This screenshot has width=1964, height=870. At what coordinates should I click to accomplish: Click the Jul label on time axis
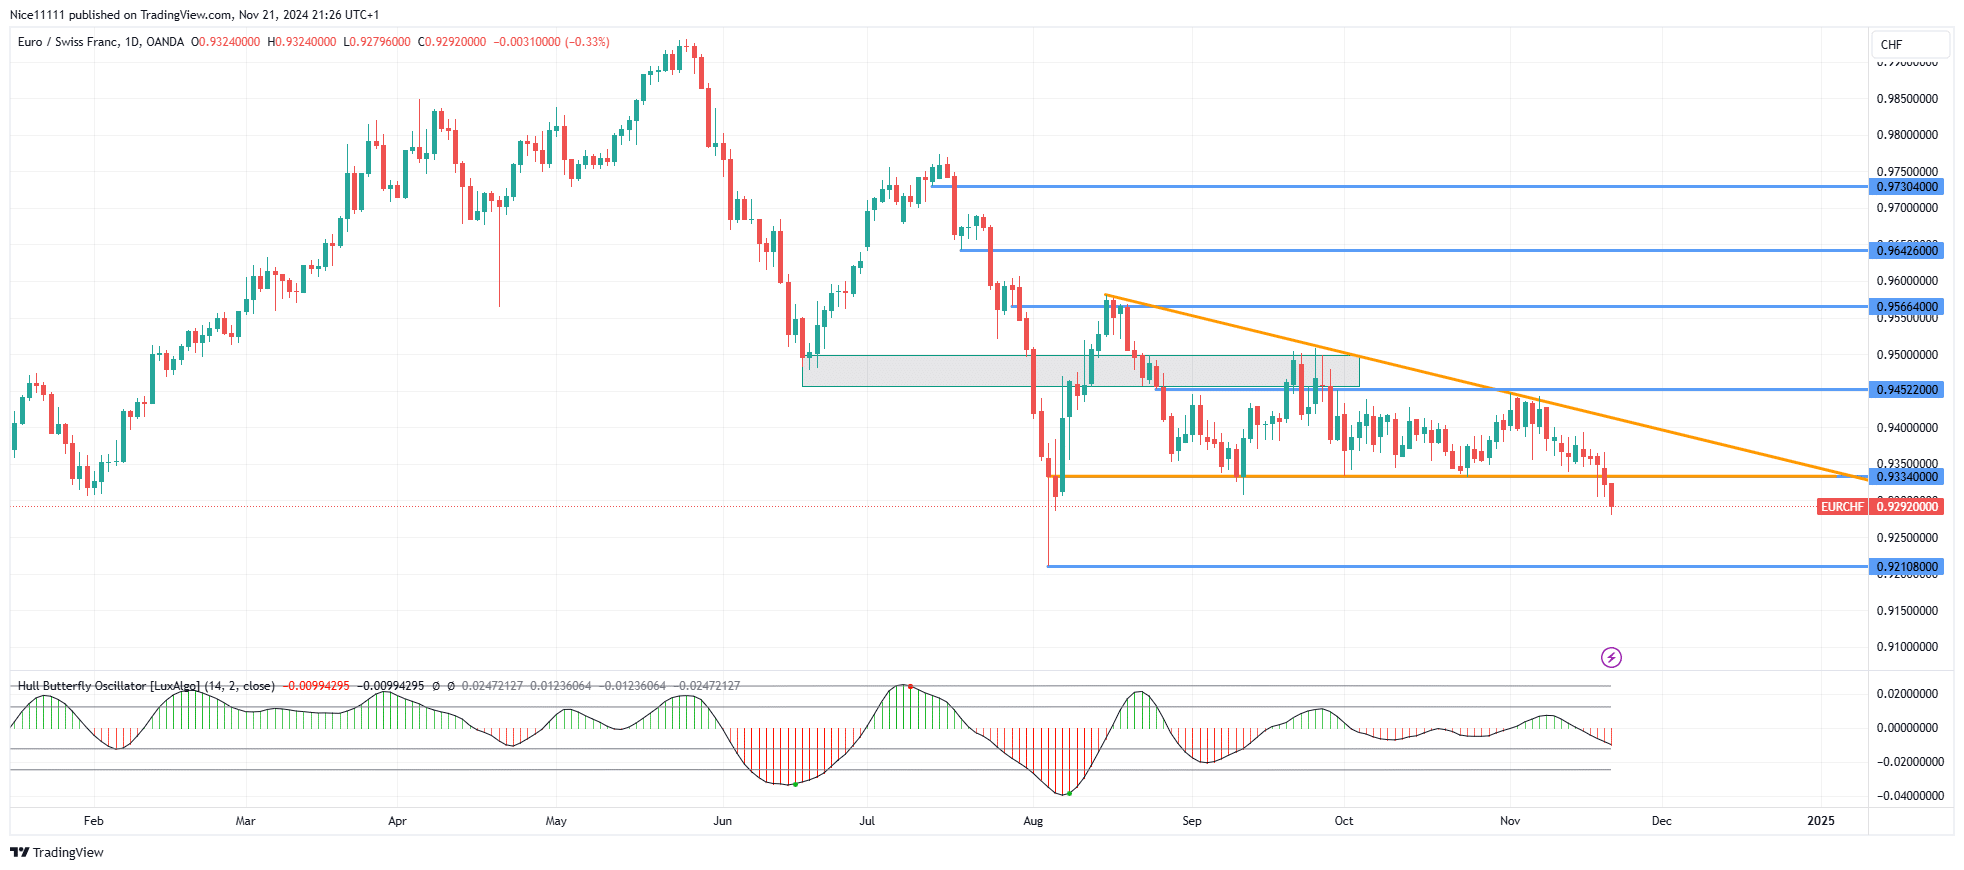(x=867, y=821)
